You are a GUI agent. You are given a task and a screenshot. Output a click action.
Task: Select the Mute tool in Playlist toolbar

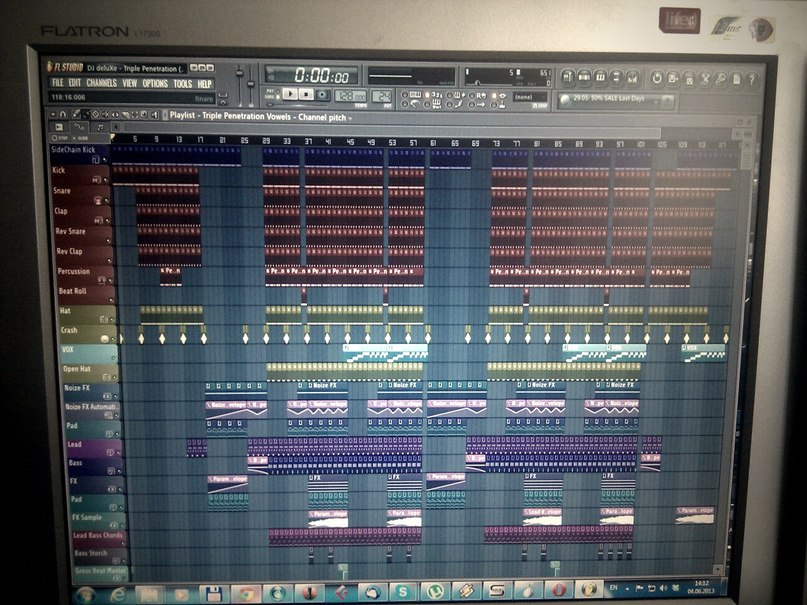coord(106,114)
